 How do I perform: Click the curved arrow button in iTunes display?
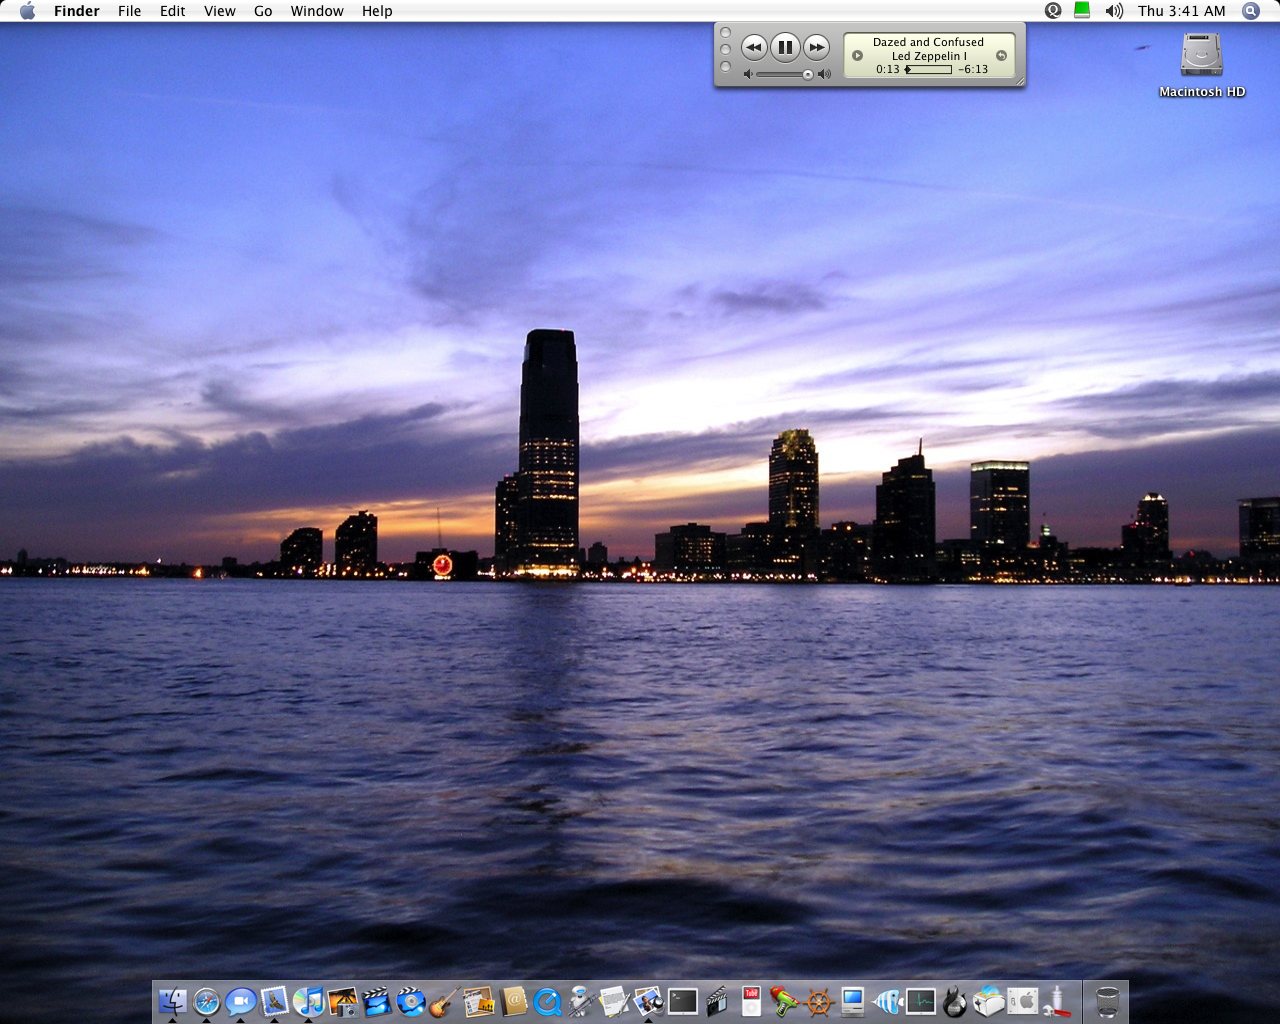[x=1001, y=56]
